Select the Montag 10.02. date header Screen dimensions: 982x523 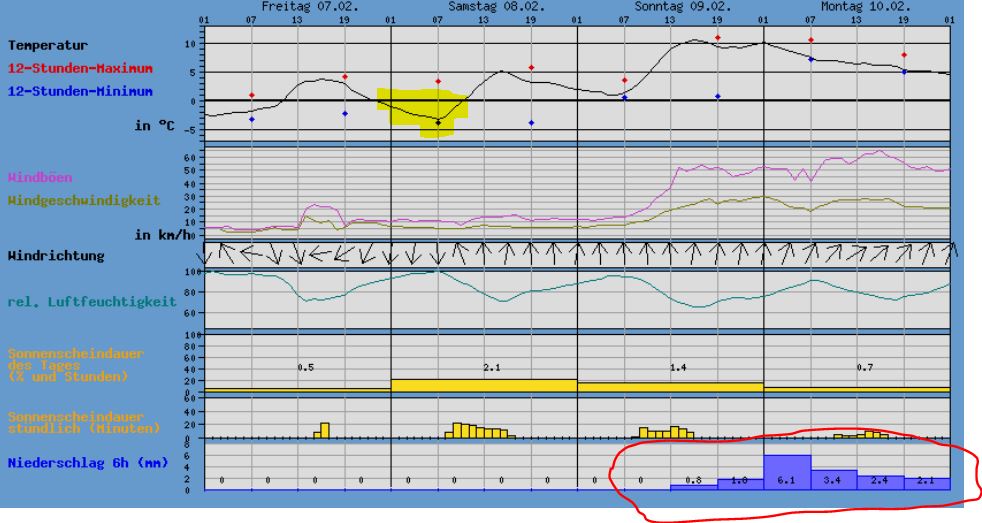[856, 6]
